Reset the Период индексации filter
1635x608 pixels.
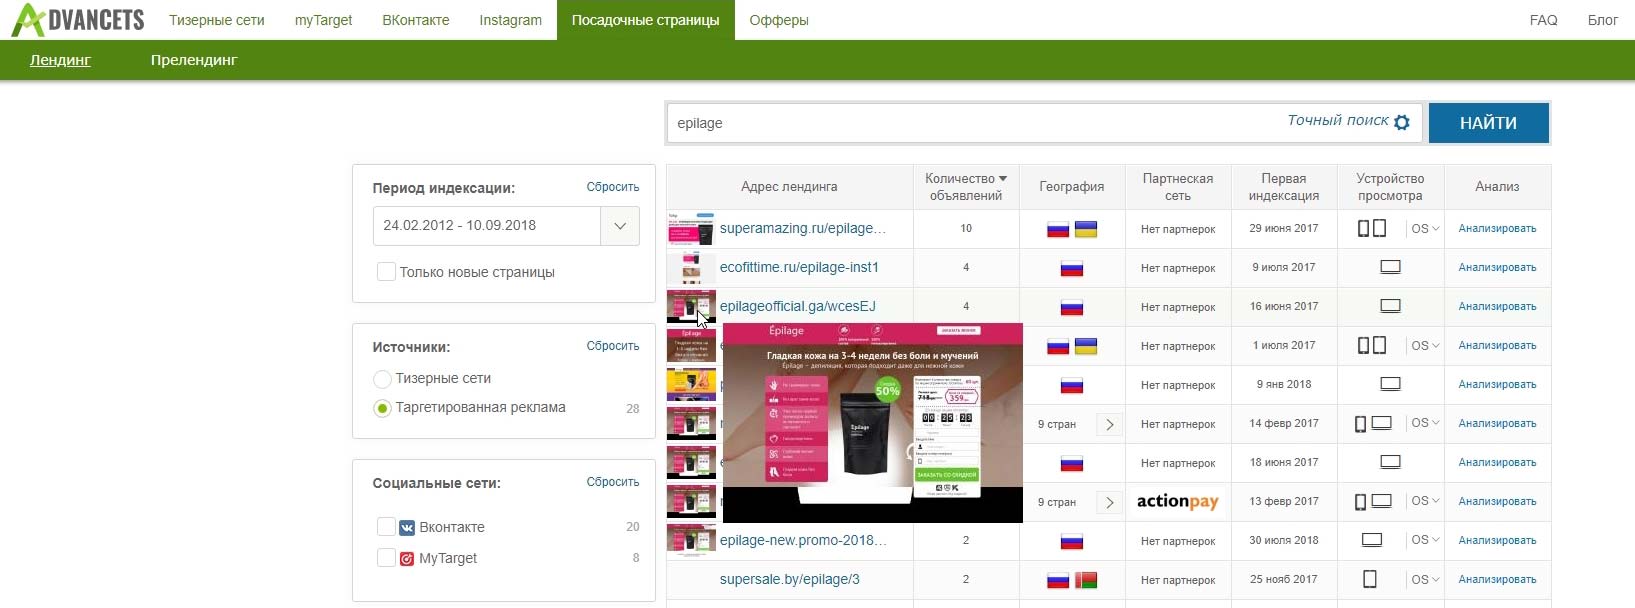[x=613, y=187]
